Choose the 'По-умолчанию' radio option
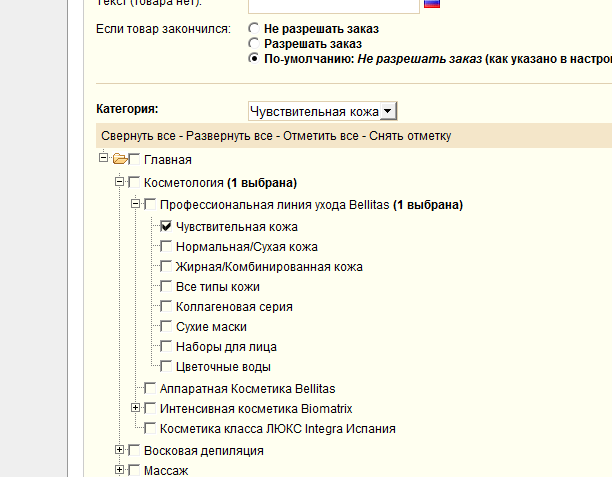 pyautogui.click(x=254, y=60)
